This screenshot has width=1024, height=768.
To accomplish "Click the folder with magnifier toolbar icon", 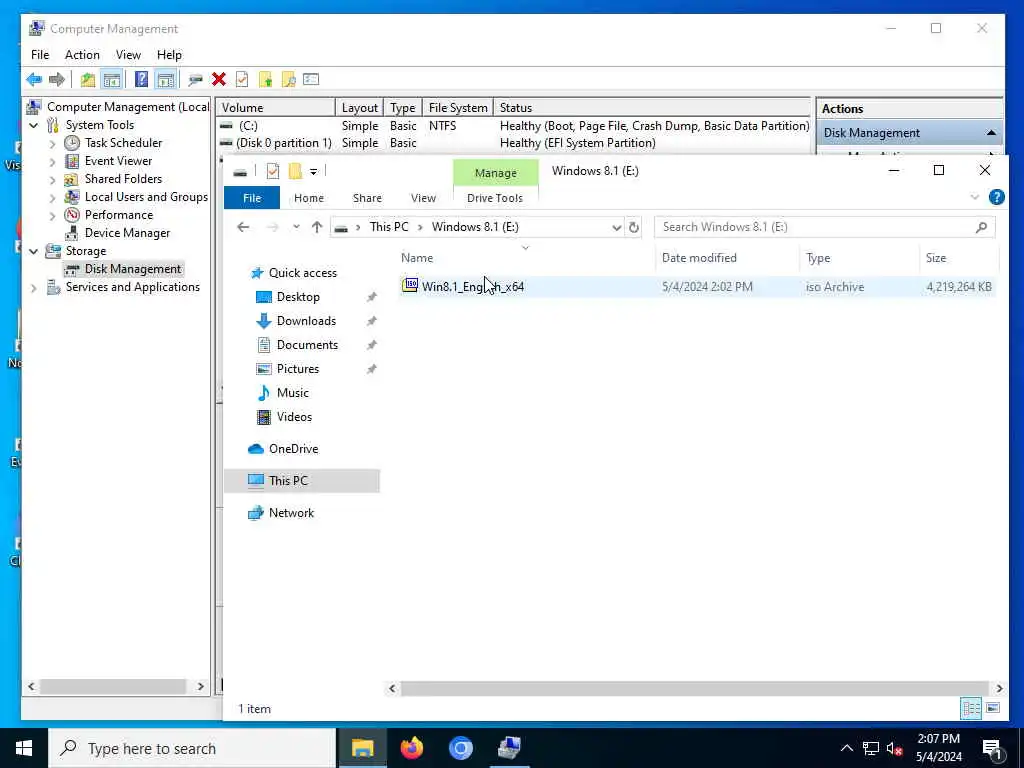I will 288,80.
